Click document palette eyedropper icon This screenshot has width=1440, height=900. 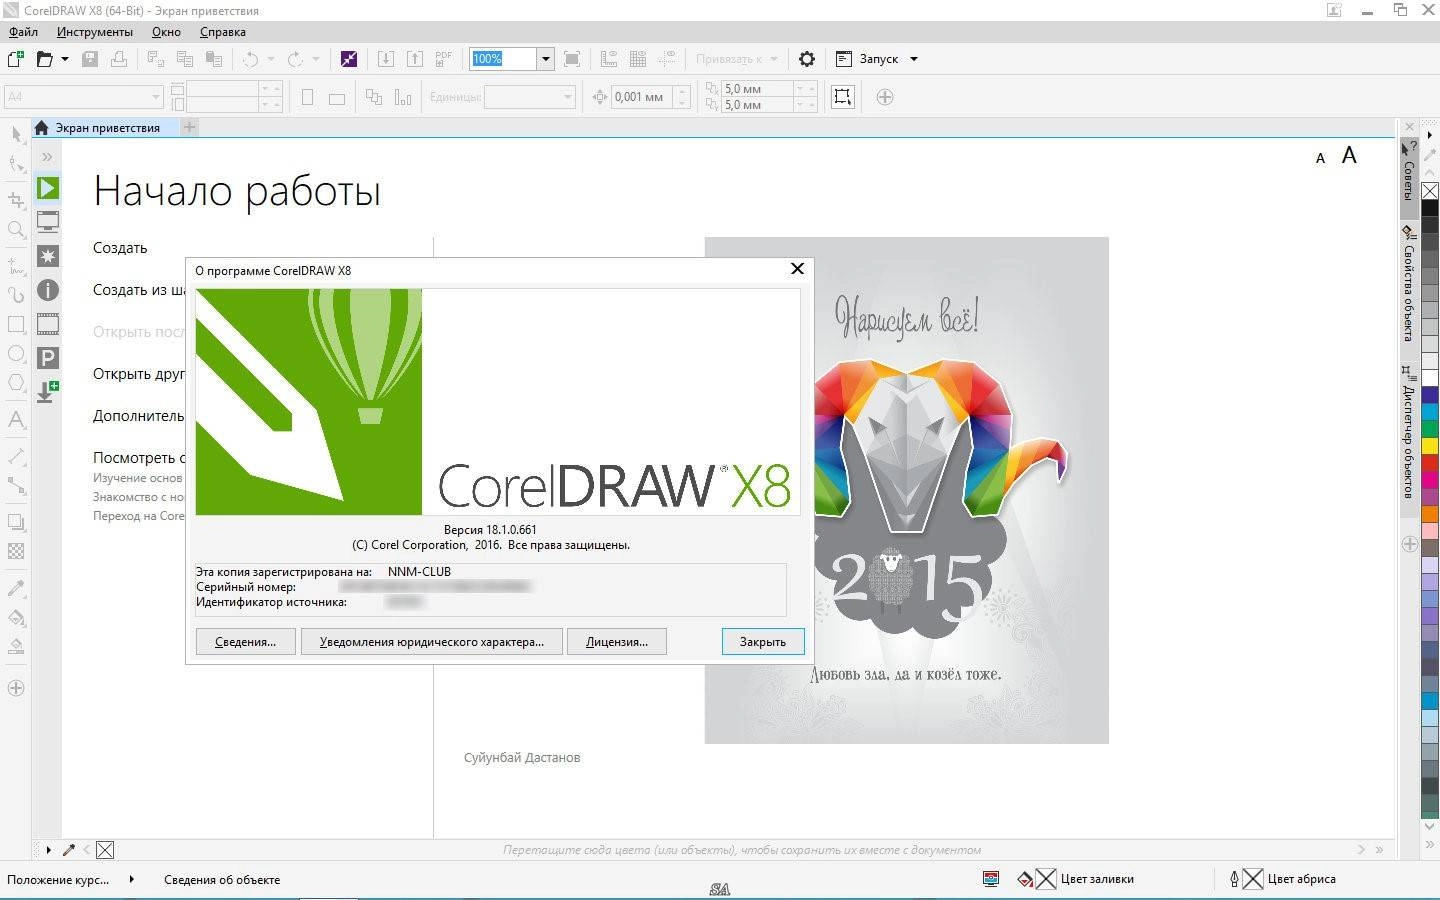click(x=68, y=850)
